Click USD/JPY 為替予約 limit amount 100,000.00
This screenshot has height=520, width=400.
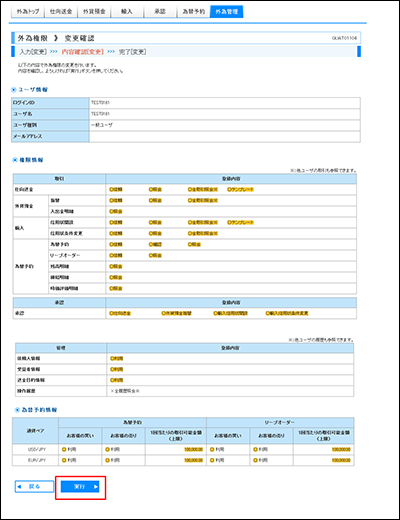tap(193, 450)
